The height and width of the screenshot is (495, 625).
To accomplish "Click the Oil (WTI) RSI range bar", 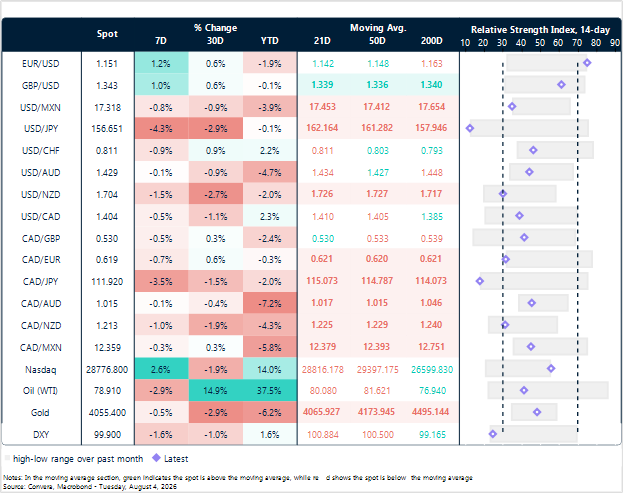I will 549,391.
